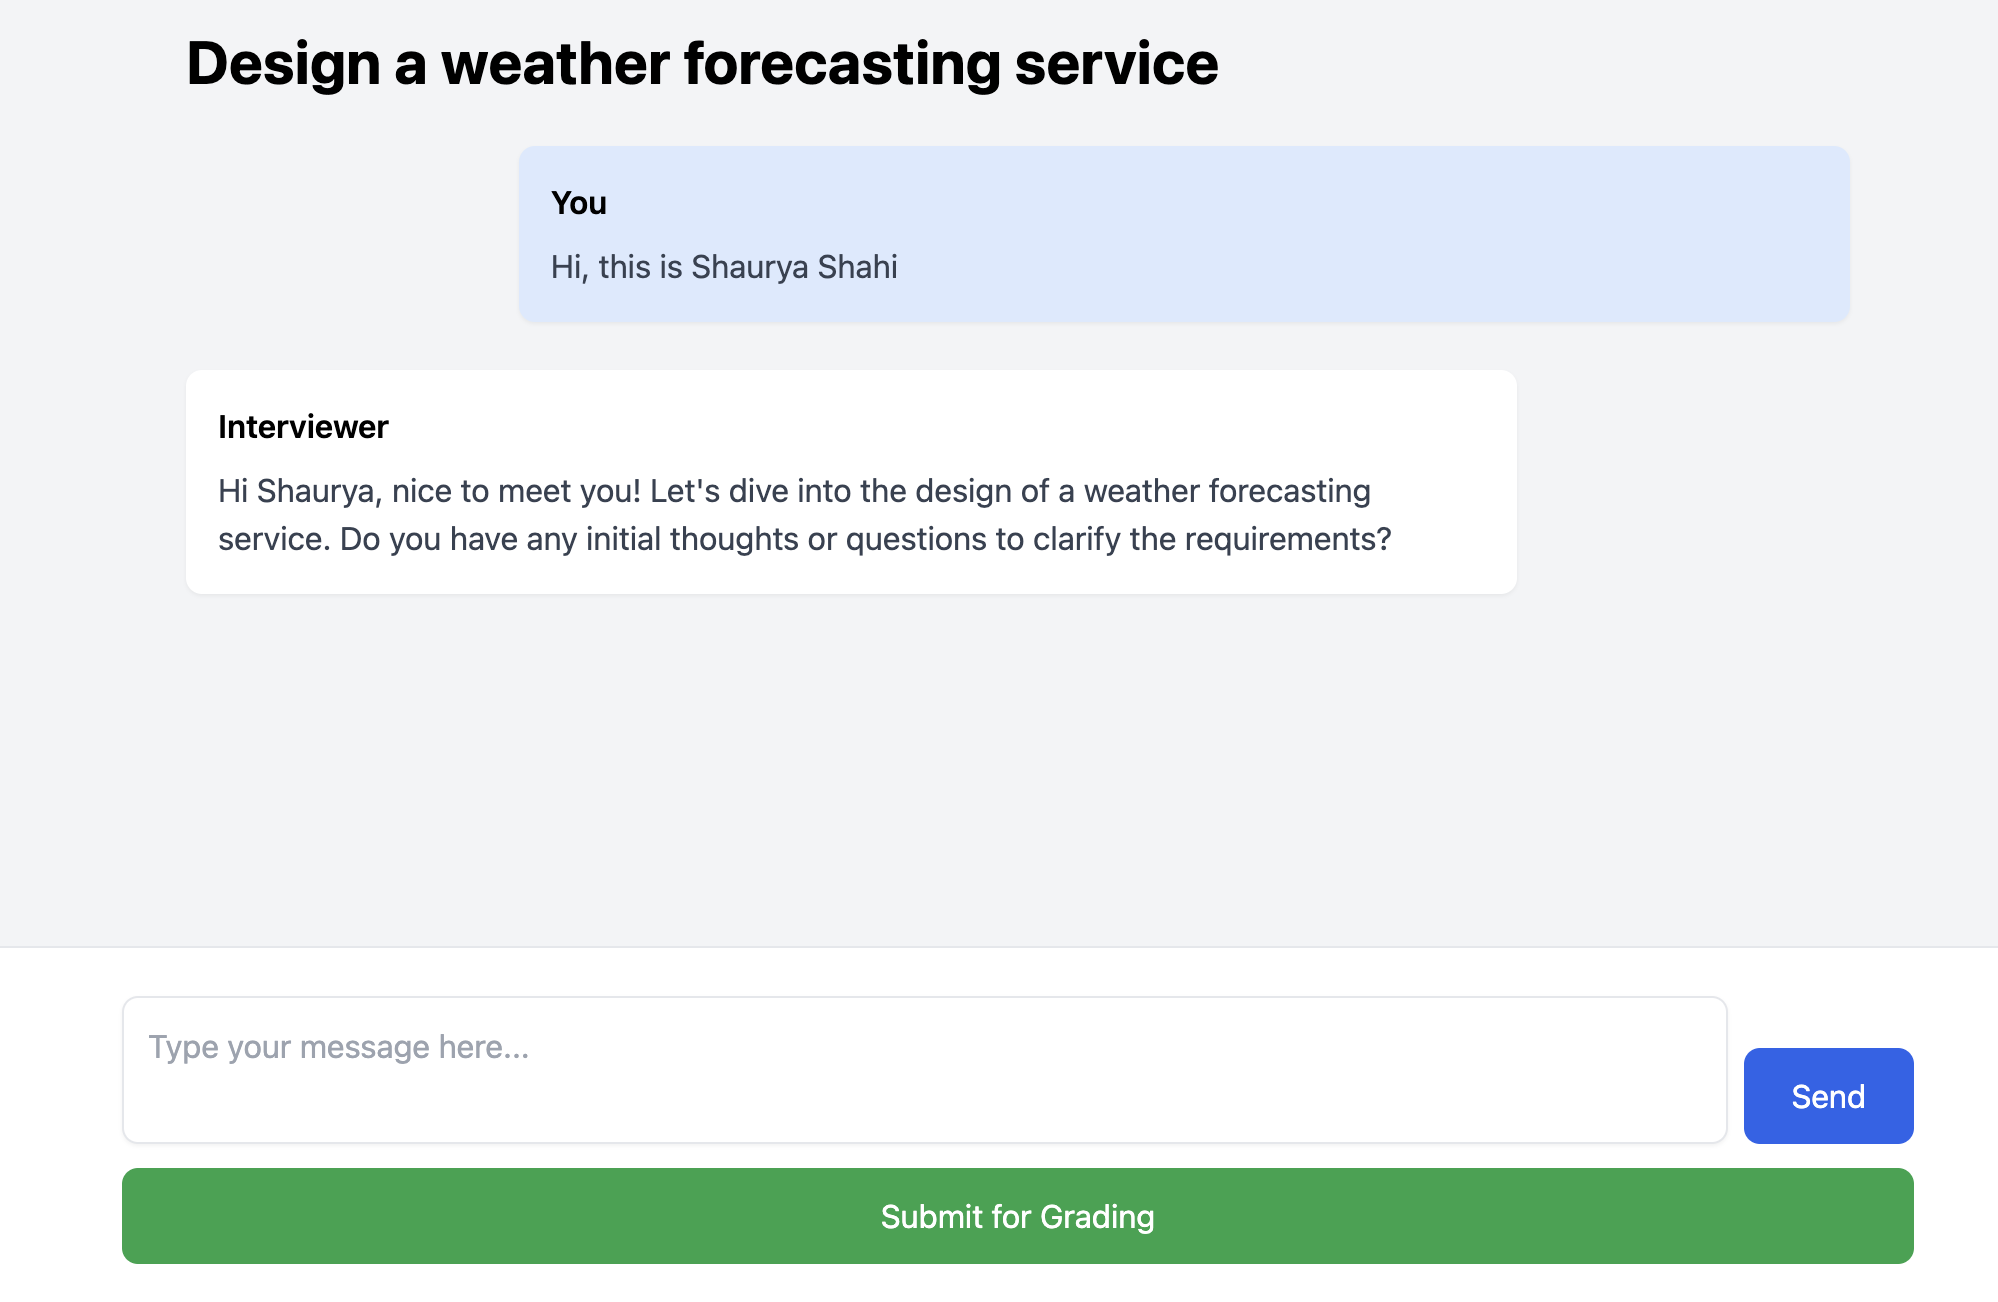The image size is (1998, 1302).
Task: Click the word 'weather' in the page heading
Action: [555, 64]
